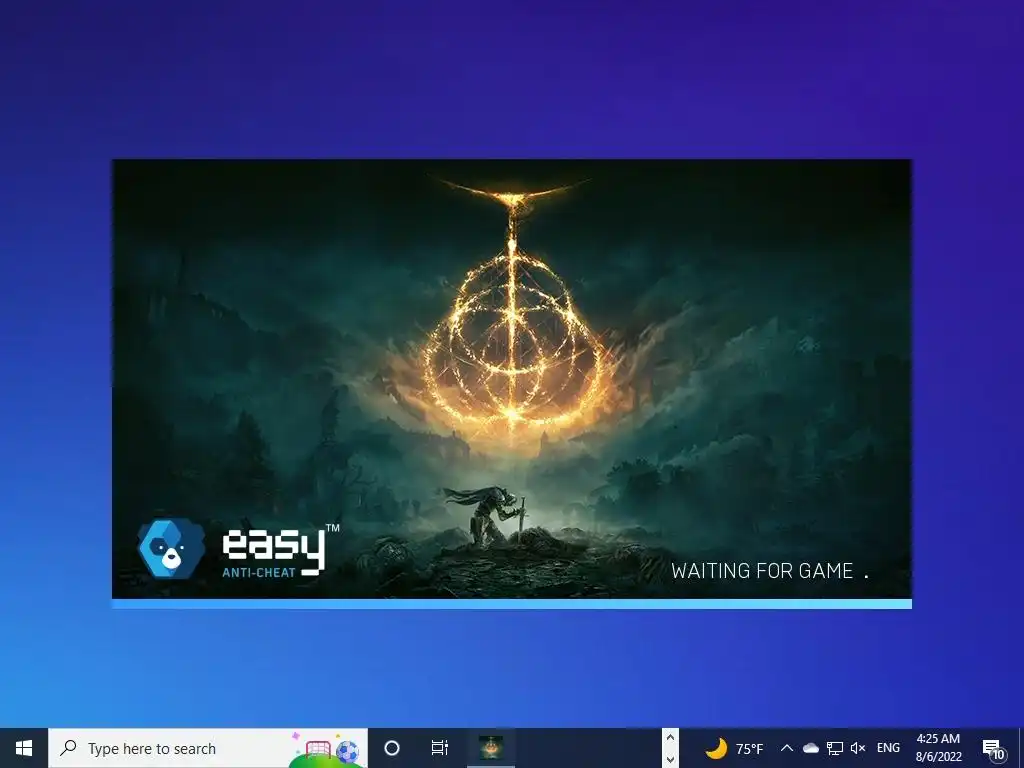
Task: Click the blue loading progress bar
Action: [x=512, y=604]
